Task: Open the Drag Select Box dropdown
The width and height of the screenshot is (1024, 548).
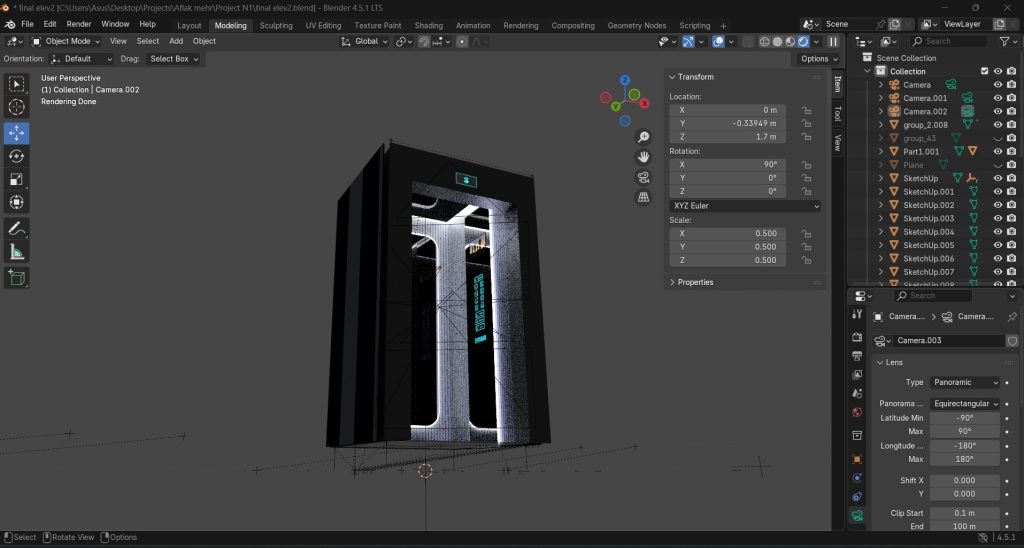Action: [173, 59]
